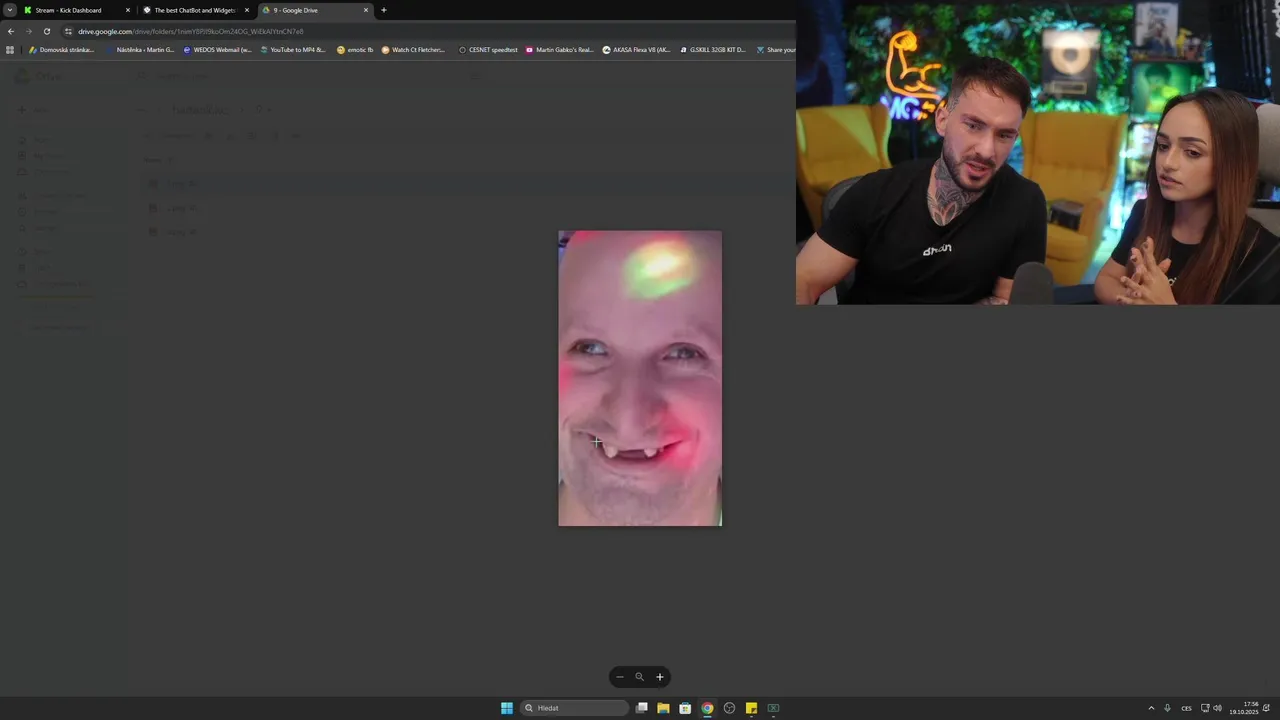Zoom out with the minus button
This screenshot has height=720, width=1280.
click(619, 677)
